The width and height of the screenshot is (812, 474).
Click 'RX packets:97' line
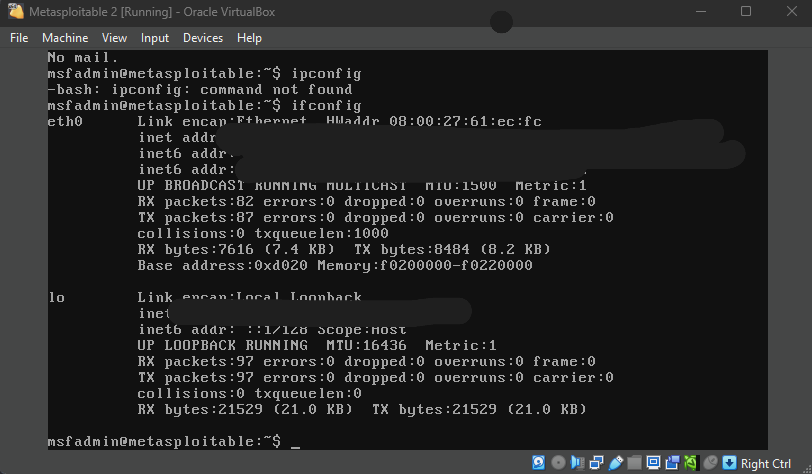367,362
